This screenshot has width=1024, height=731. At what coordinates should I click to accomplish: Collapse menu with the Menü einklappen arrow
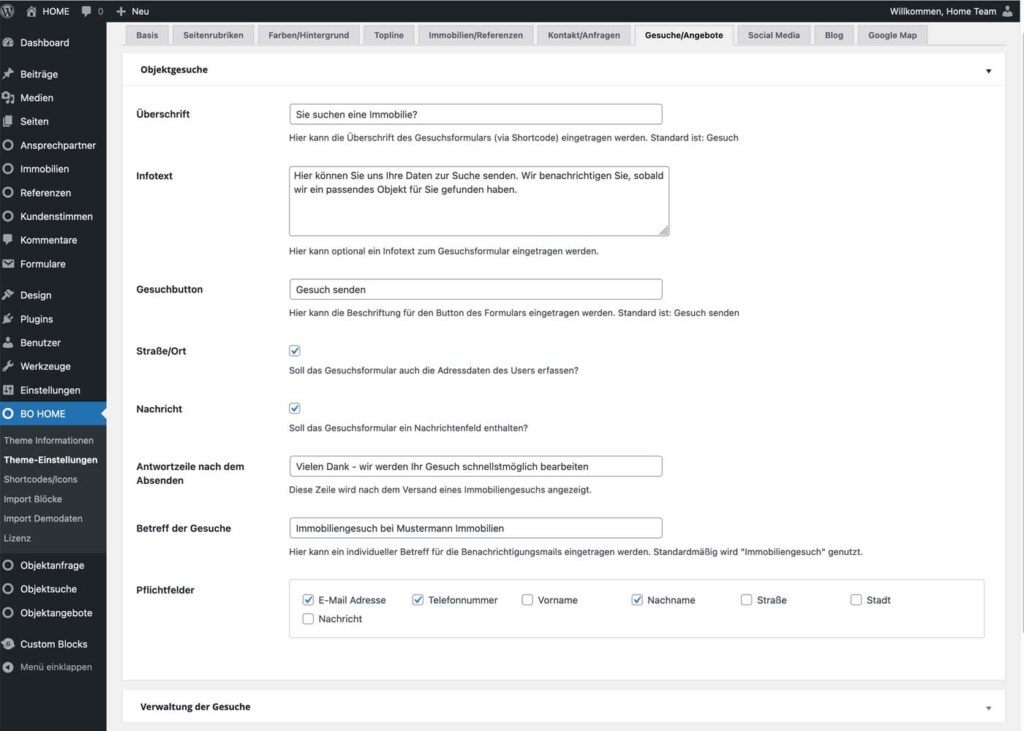tap(9, 667)
